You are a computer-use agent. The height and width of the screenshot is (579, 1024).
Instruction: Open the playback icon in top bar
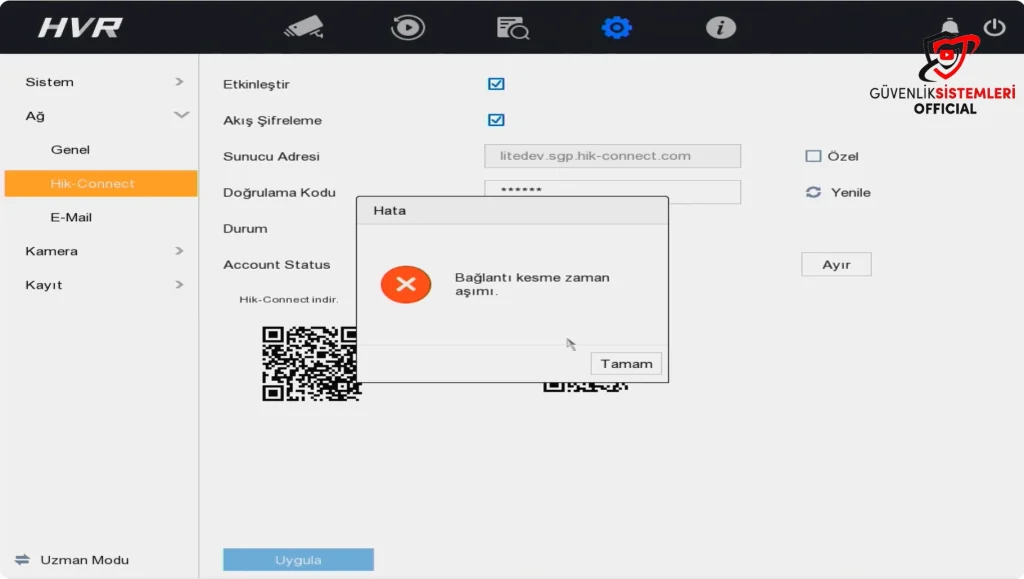tap(407, 27)
